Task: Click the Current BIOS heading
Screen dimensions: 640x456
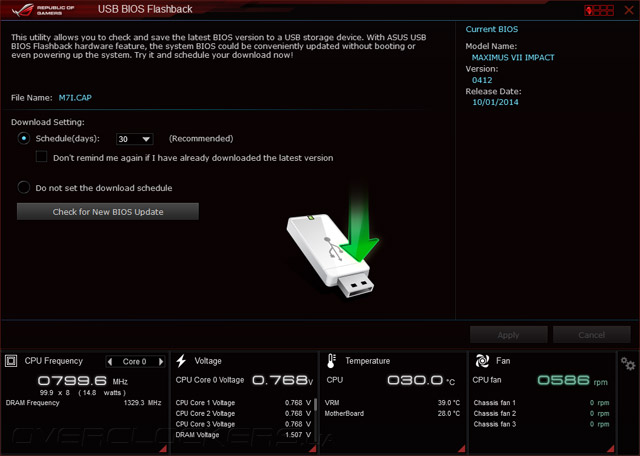Action: [x=491, y=29]
